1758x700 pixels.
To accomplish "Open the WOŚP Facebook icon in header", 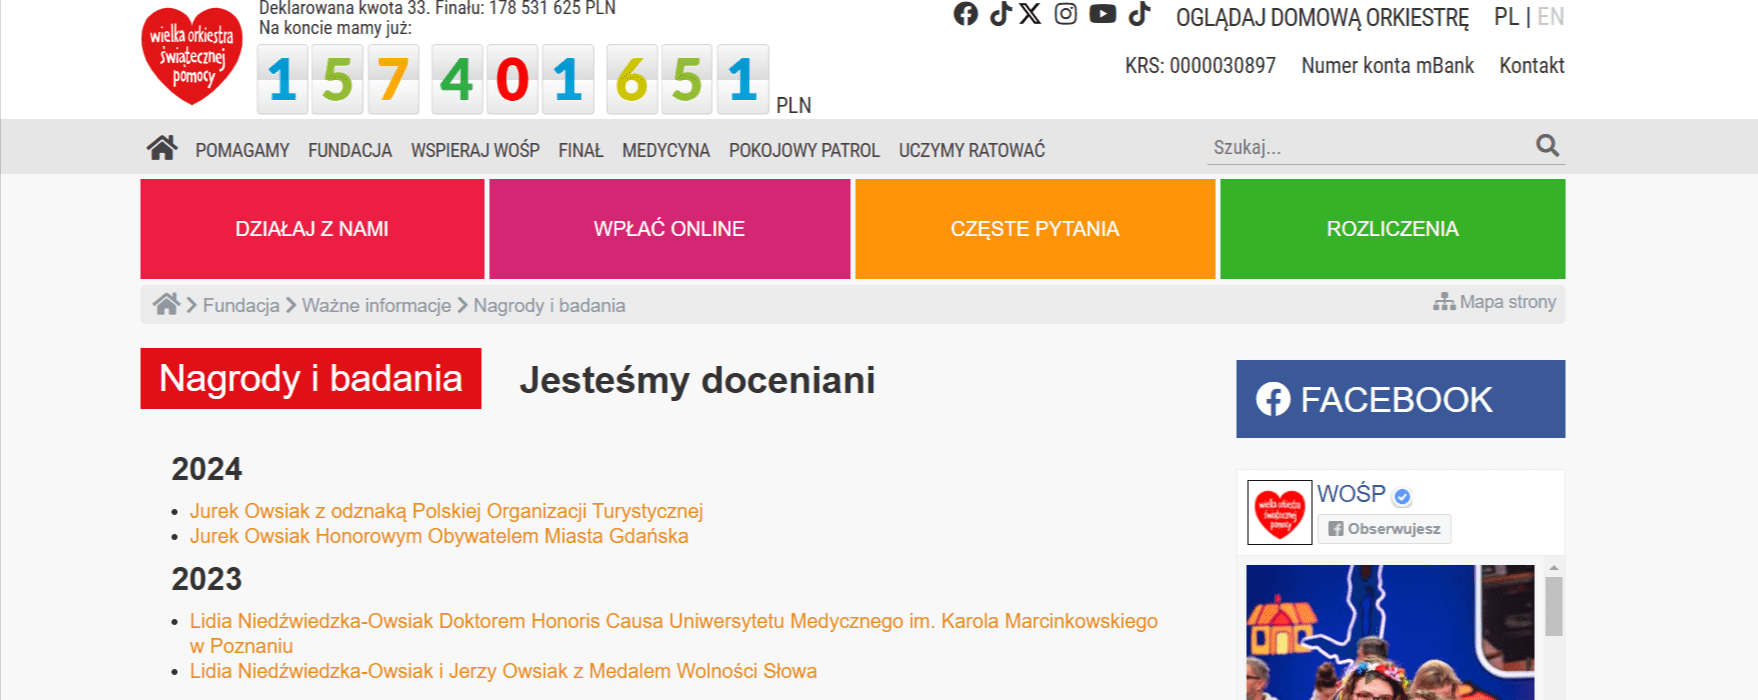I will click(x=965, y=14).
